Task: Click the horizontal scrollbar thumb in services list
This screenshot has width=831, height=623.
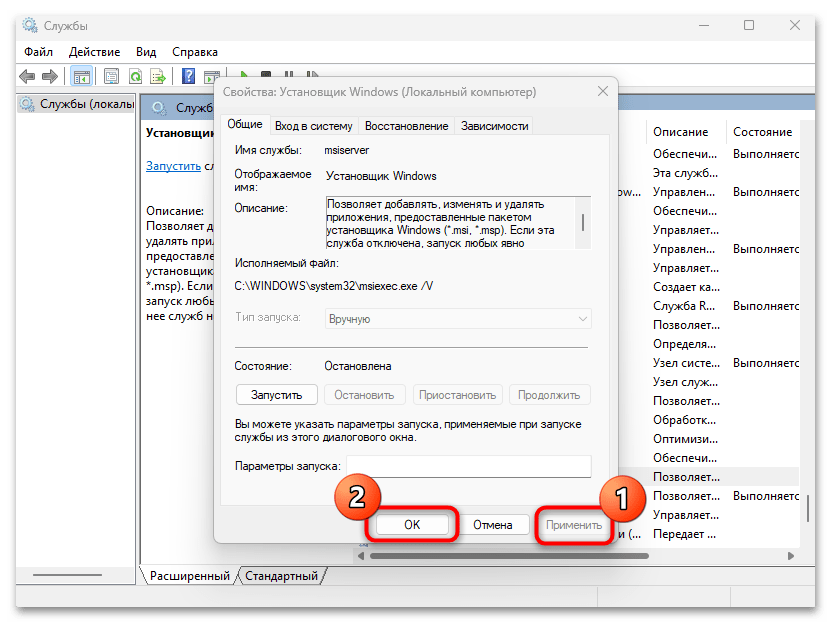Action: (x=509, y=556)
